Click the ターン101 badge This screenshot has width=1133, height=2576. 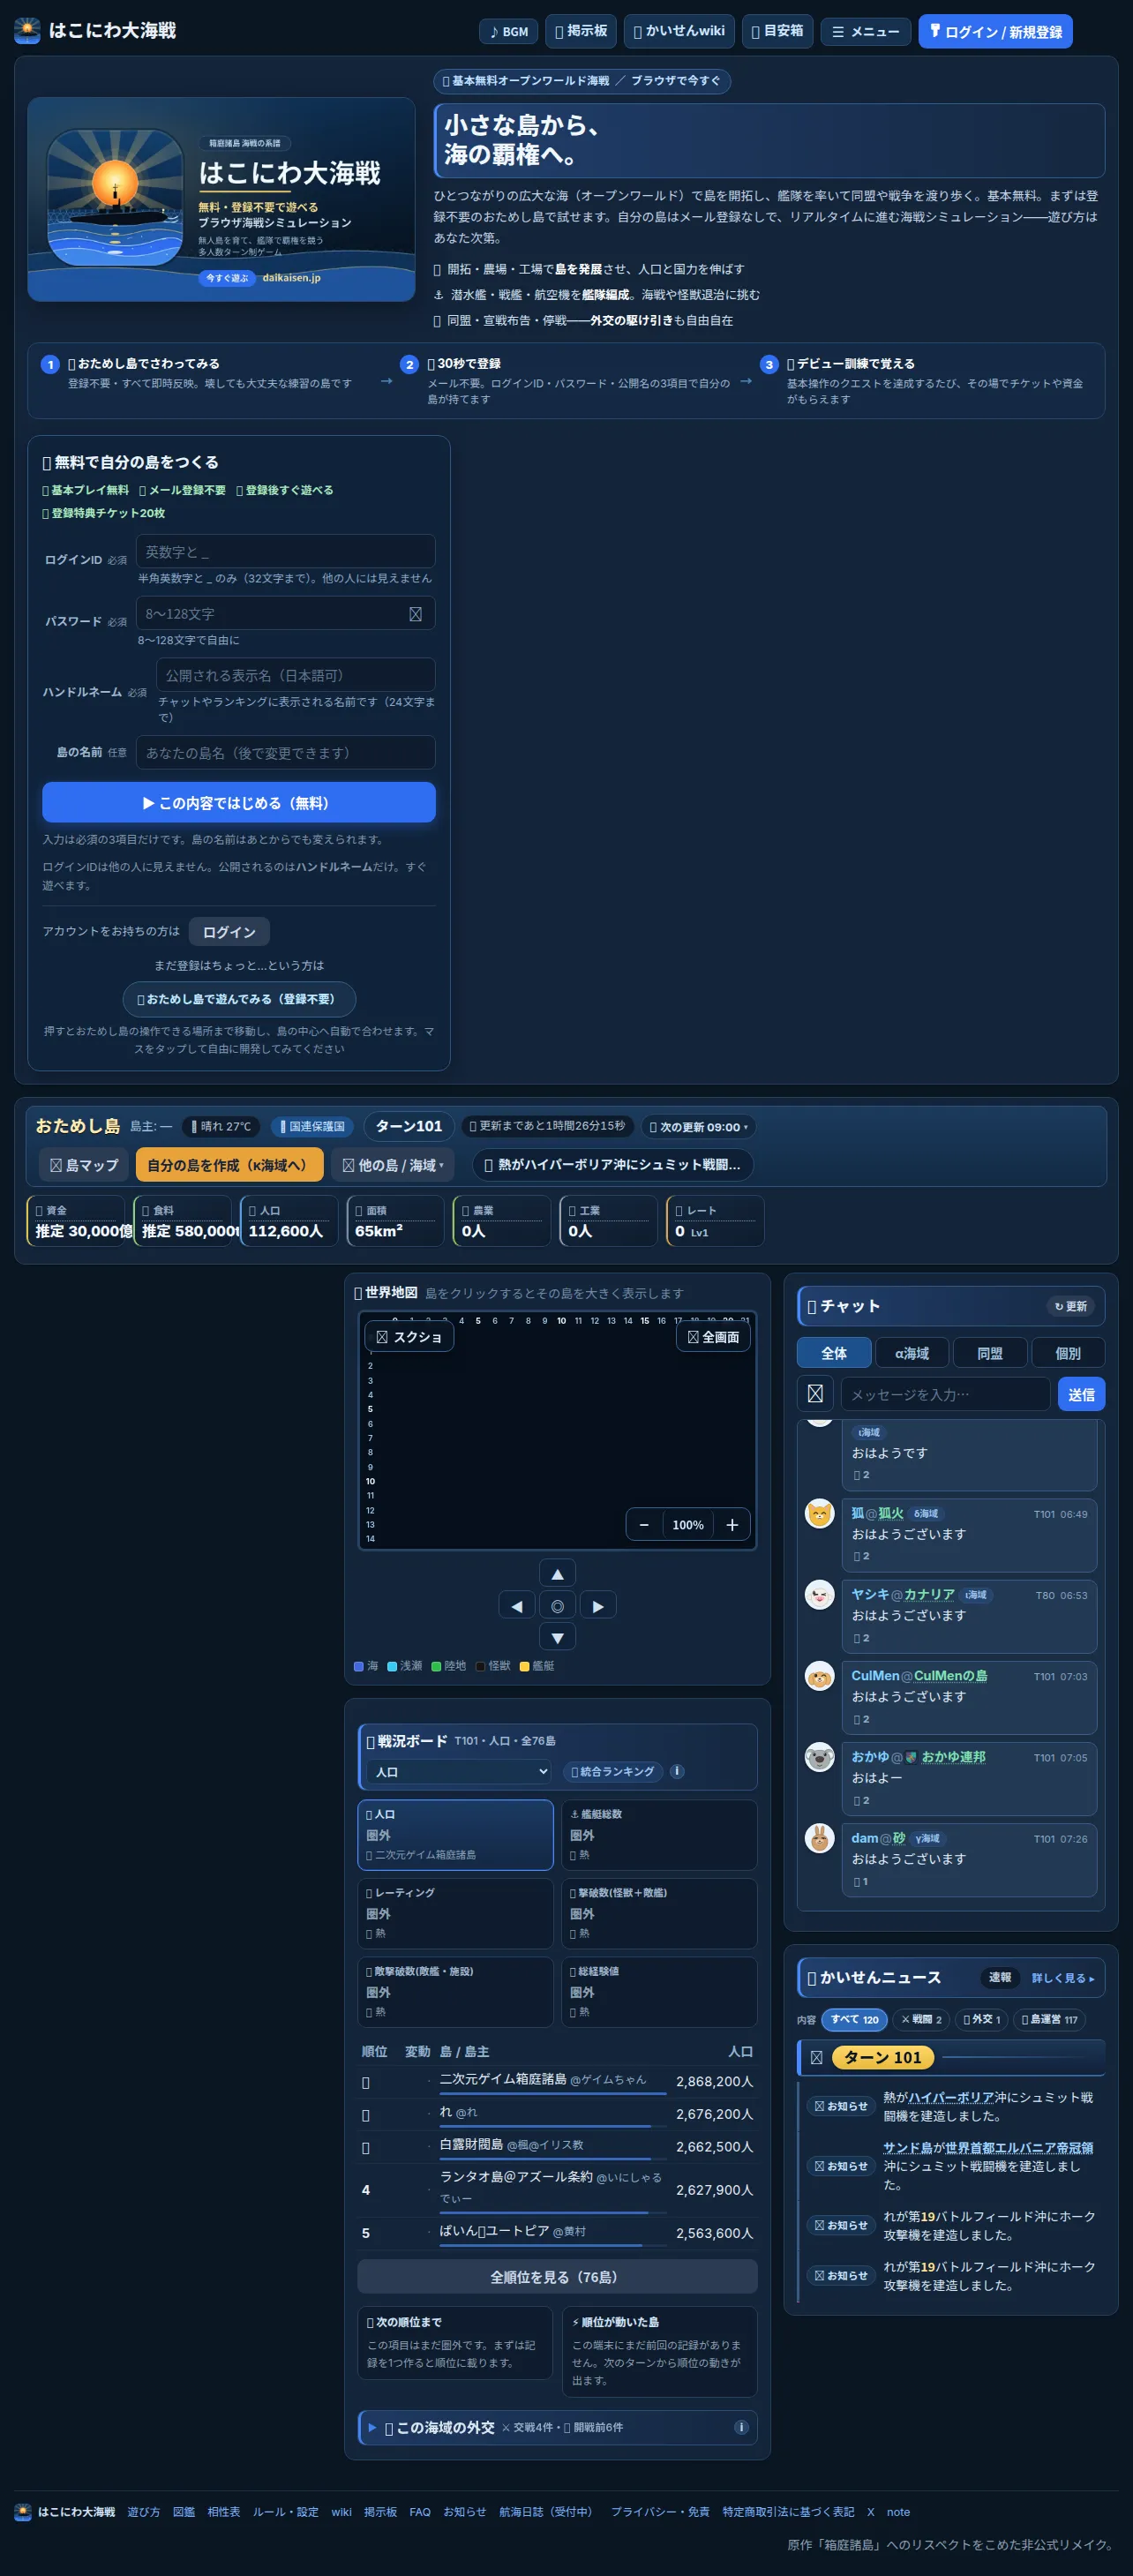point(409,1126)
